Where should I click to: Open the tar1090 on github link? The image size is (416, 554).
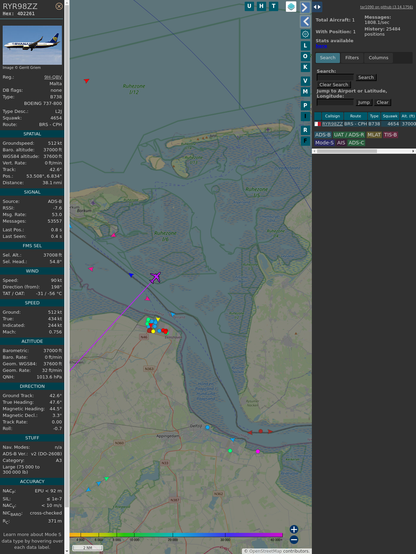386,7
